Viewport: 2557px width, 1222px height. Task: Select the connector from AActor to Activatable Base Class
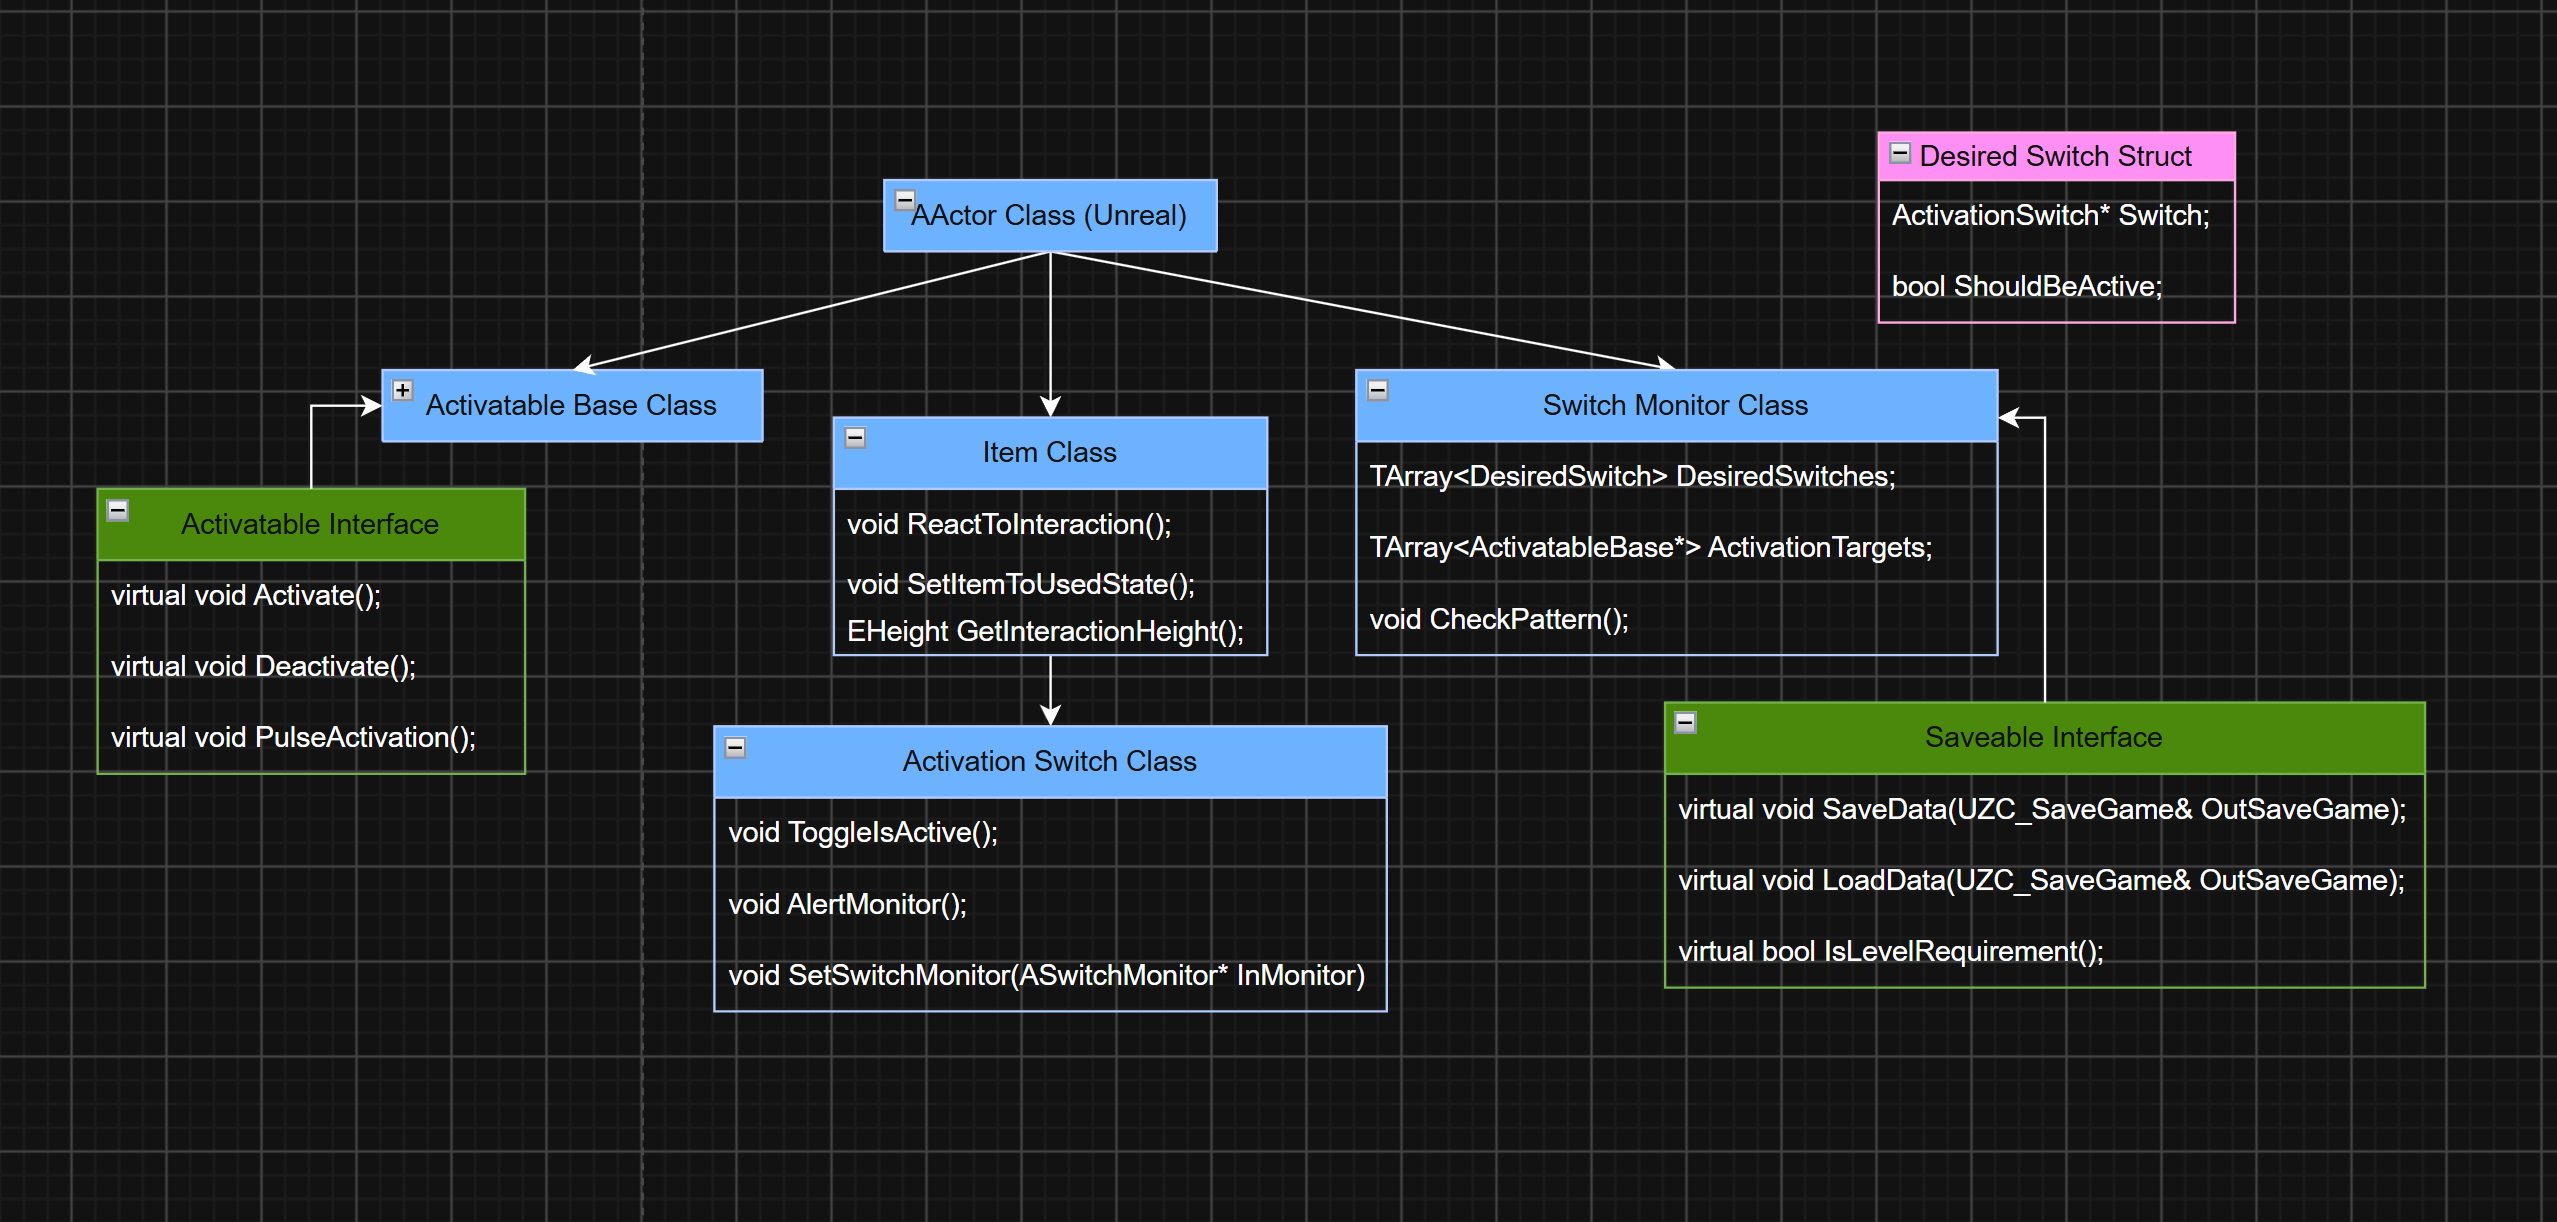point(812,311)
